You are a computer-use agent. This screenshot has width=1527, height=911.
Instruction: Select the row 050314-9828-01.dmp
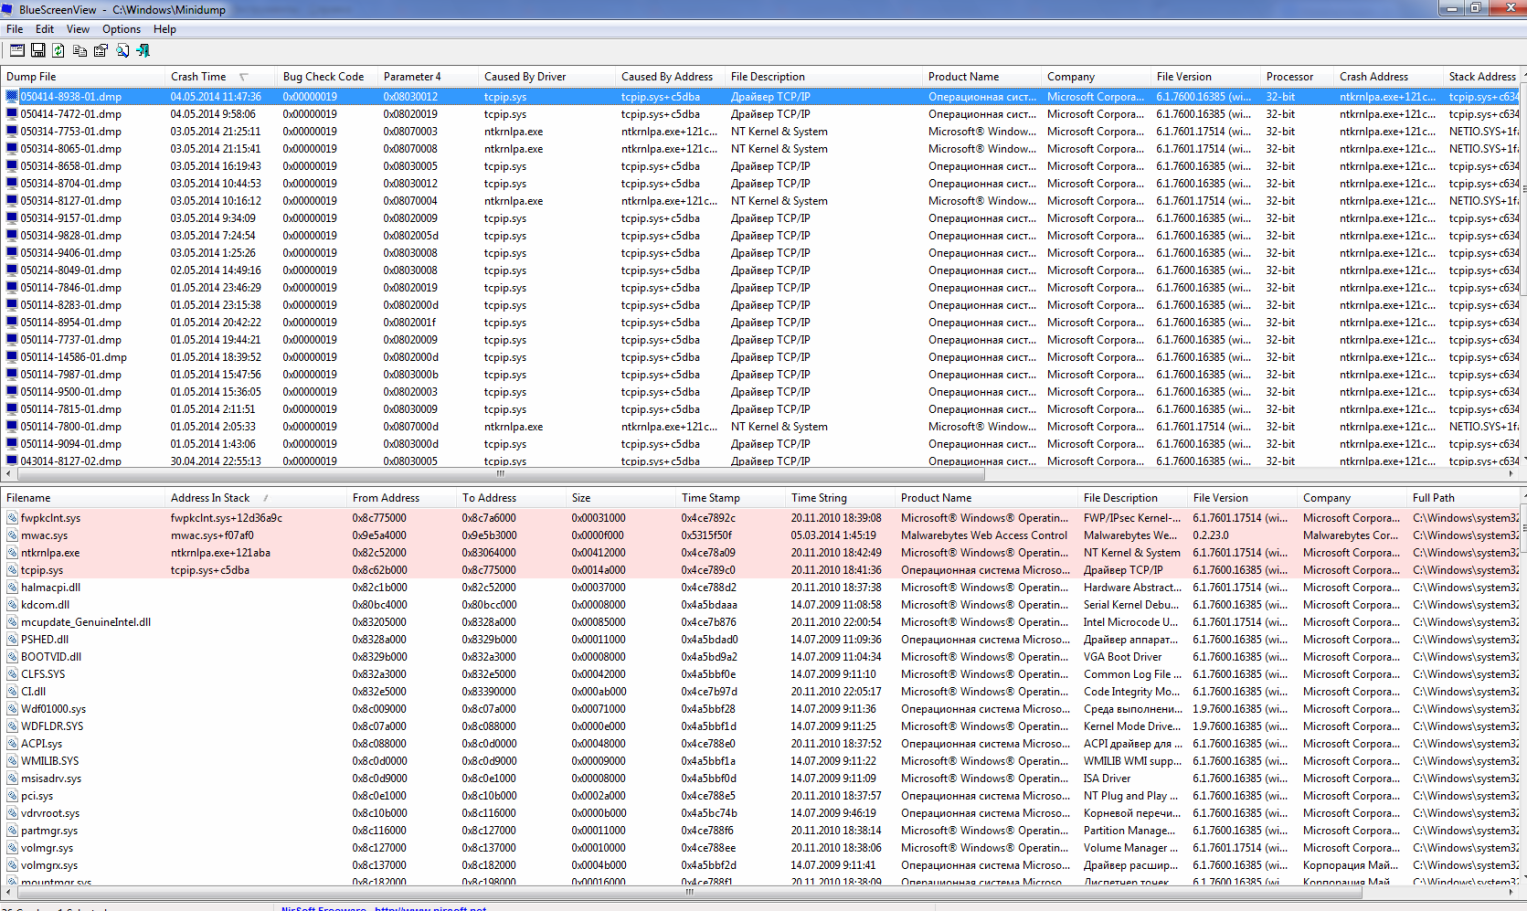tap(760, 236)
